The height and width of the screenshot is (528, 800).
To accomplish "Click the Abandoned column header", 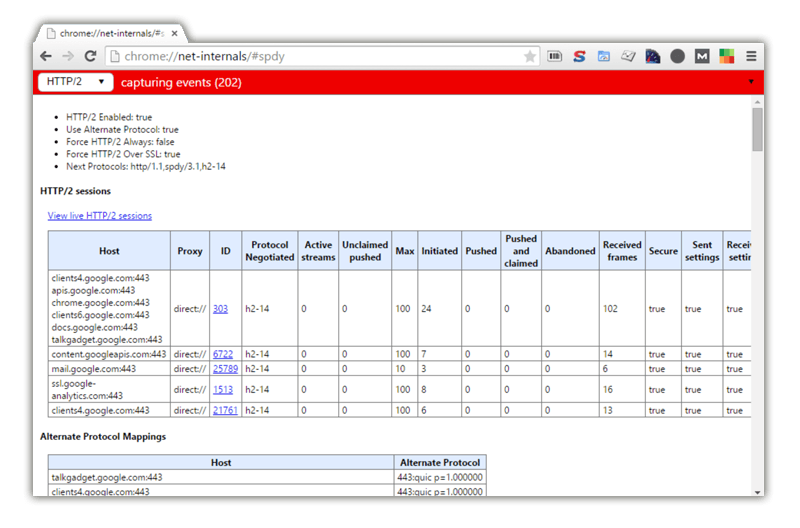I will tap(570, 251).
